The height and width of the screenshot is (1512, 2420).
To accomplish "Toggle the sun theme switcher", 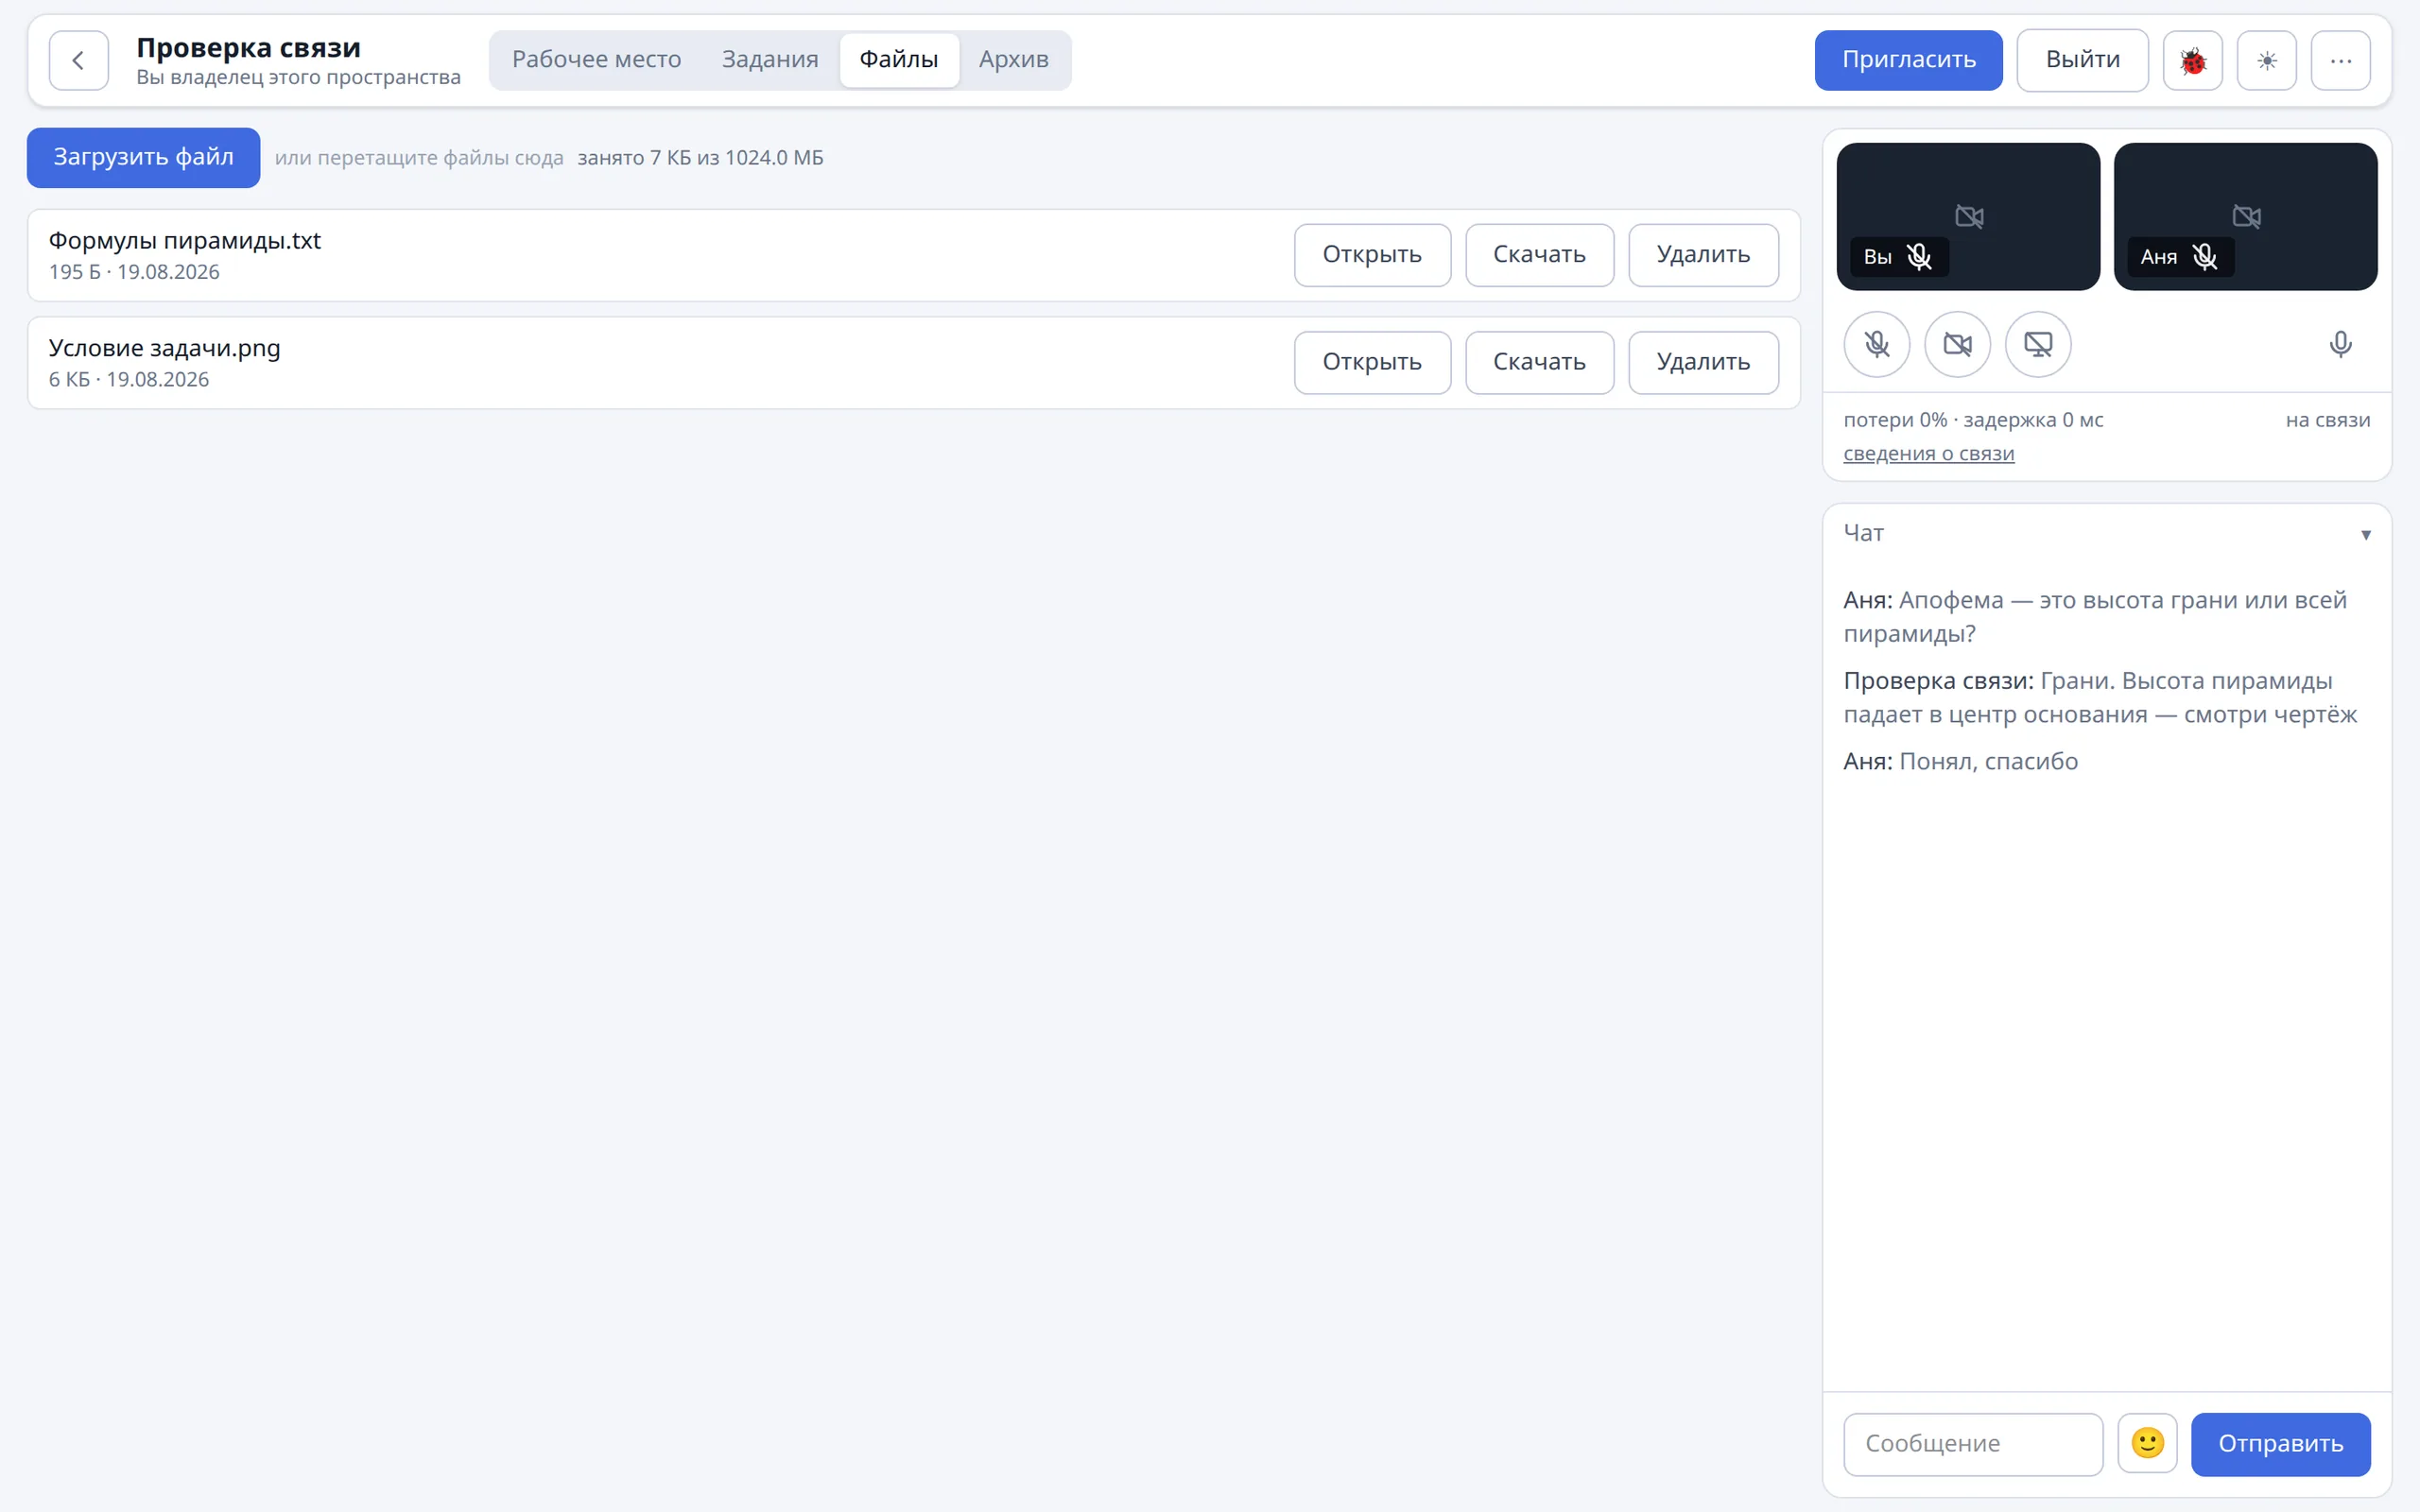I will pyautogui.click(x=2266, y=60).
